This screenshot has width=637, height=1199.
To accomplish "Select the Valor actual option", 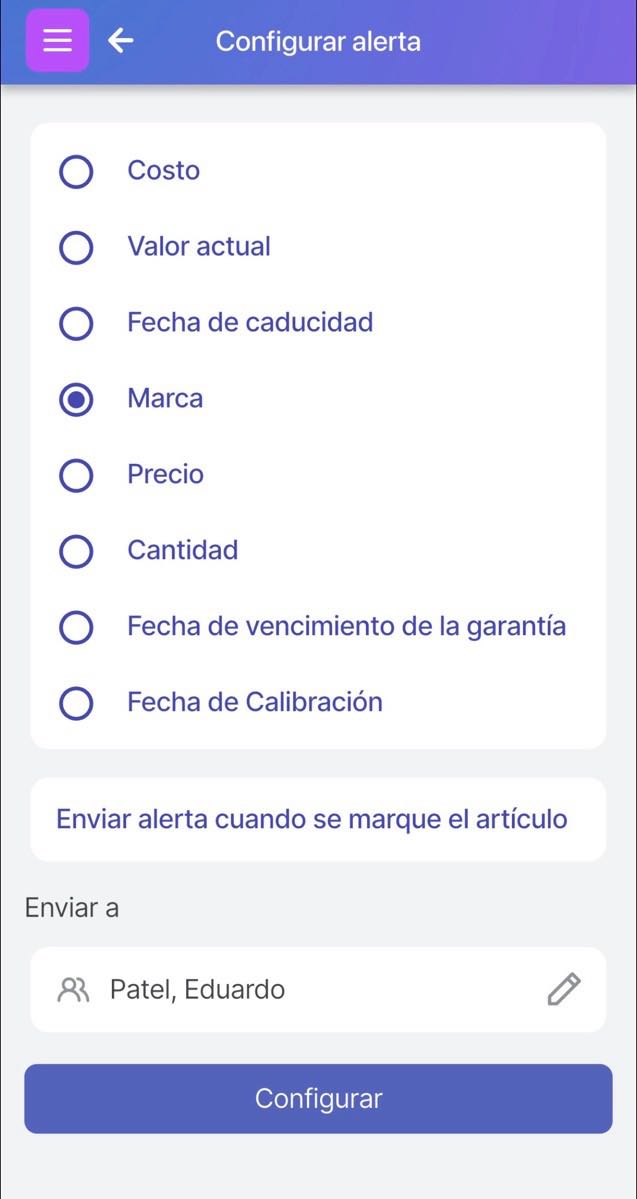I will point(75,248).
